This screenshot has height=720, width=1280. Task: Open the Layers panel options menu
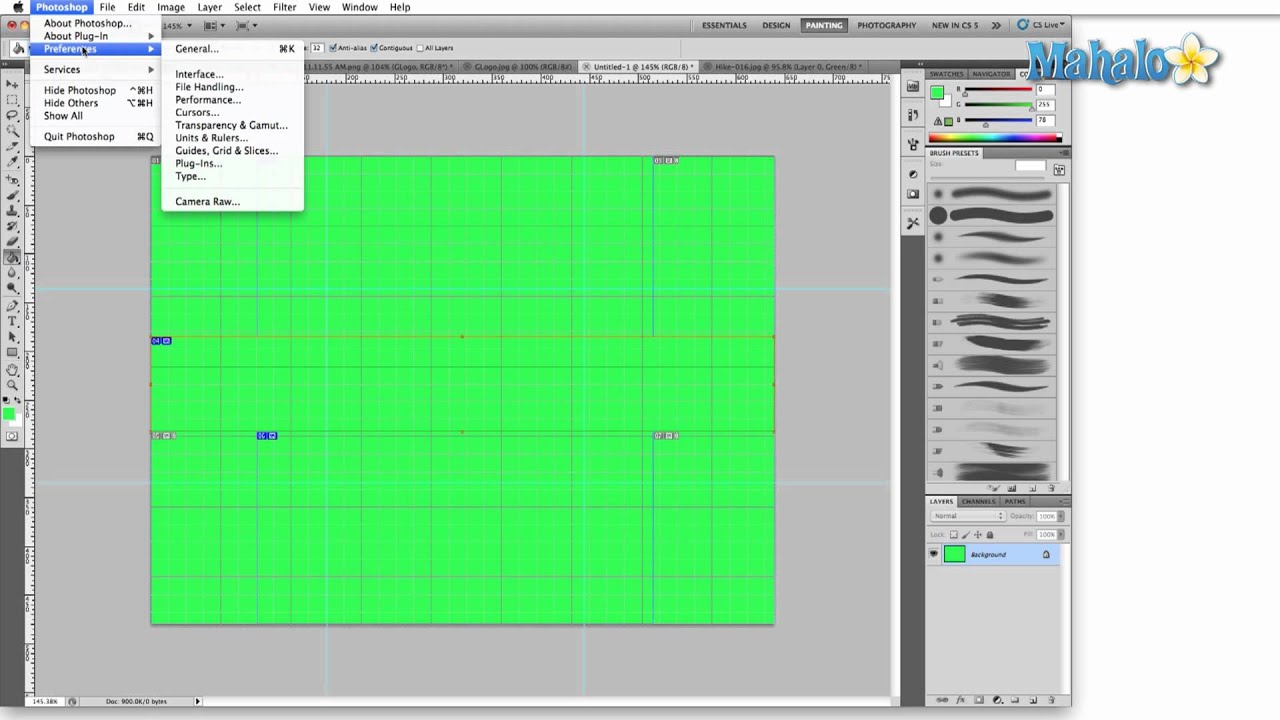click(x=1064, y=501)
